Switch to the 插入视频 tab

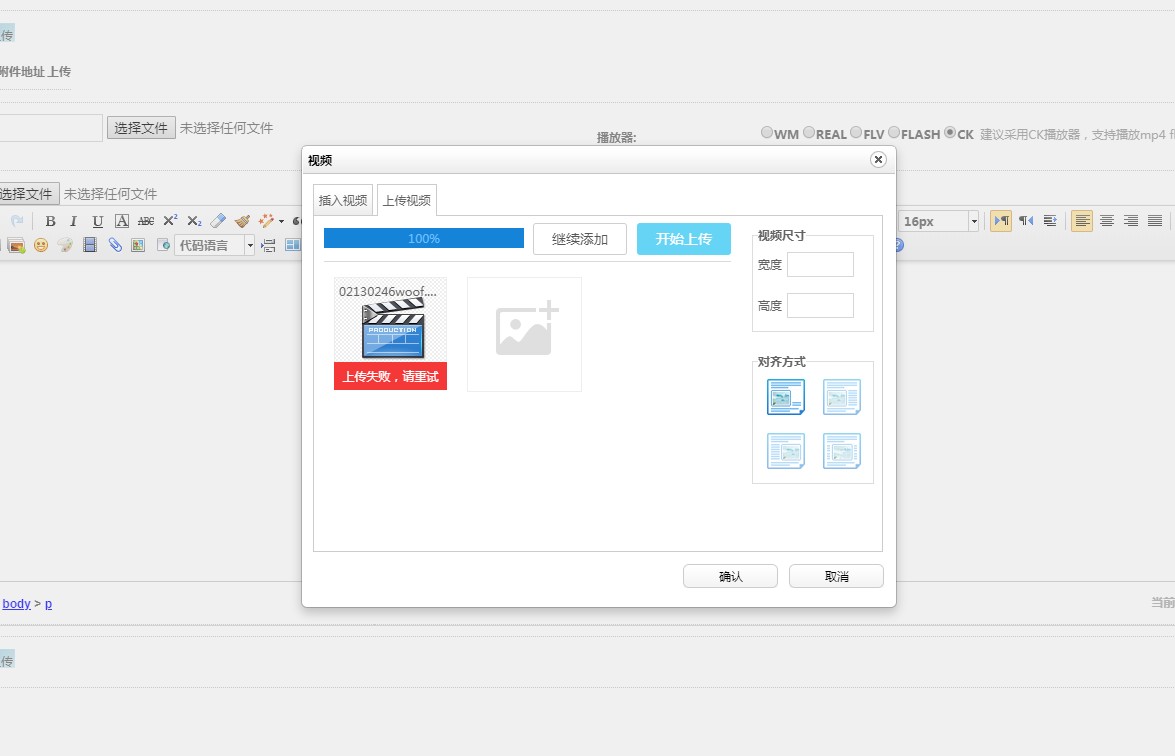[x=343, y=200]
